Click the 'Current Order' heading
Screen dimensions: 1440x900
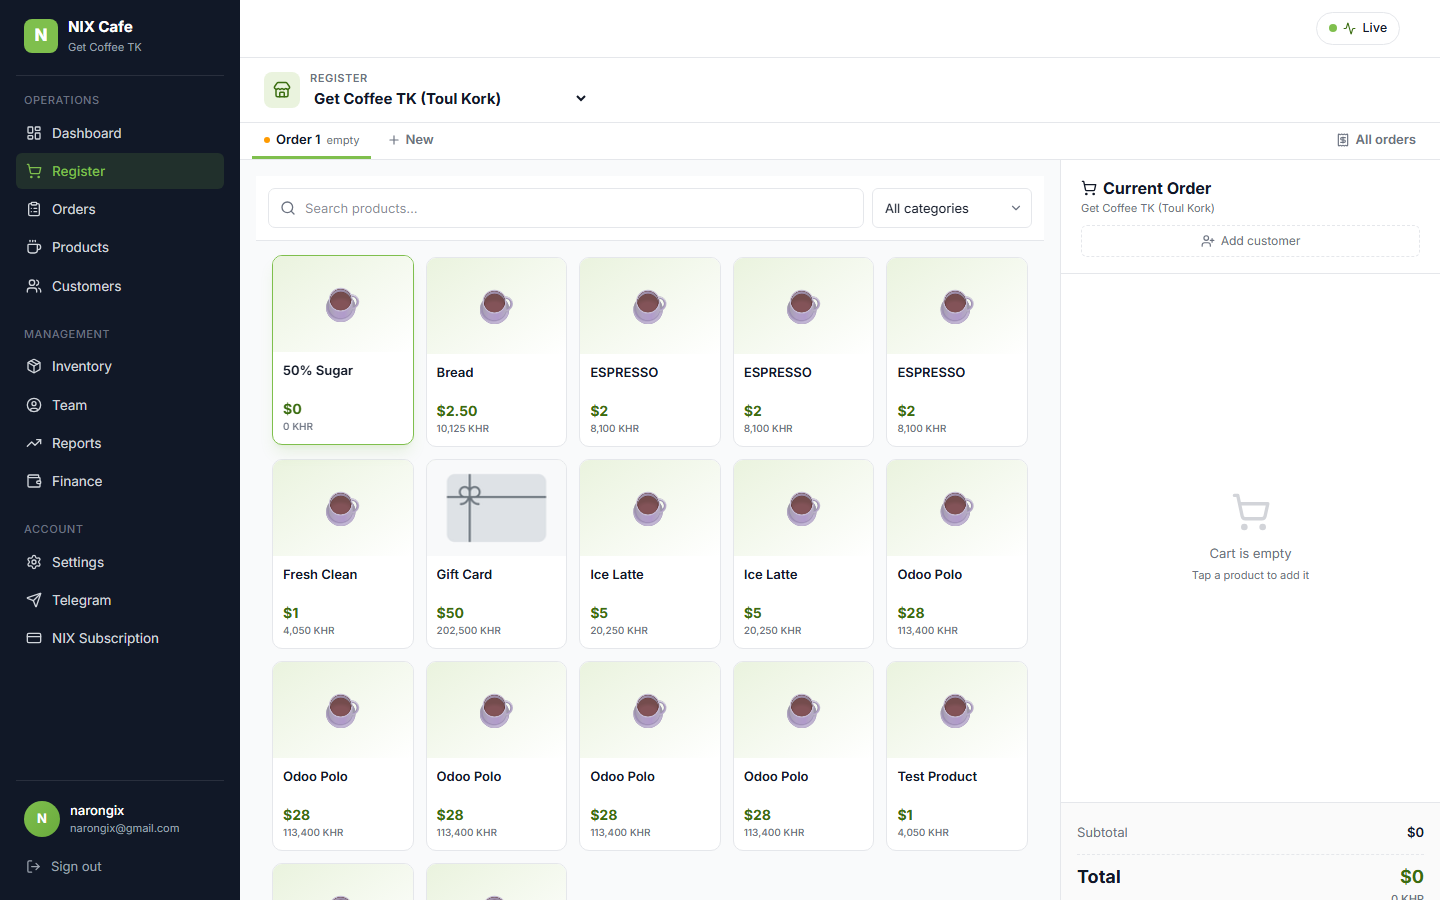[1157, 188]
